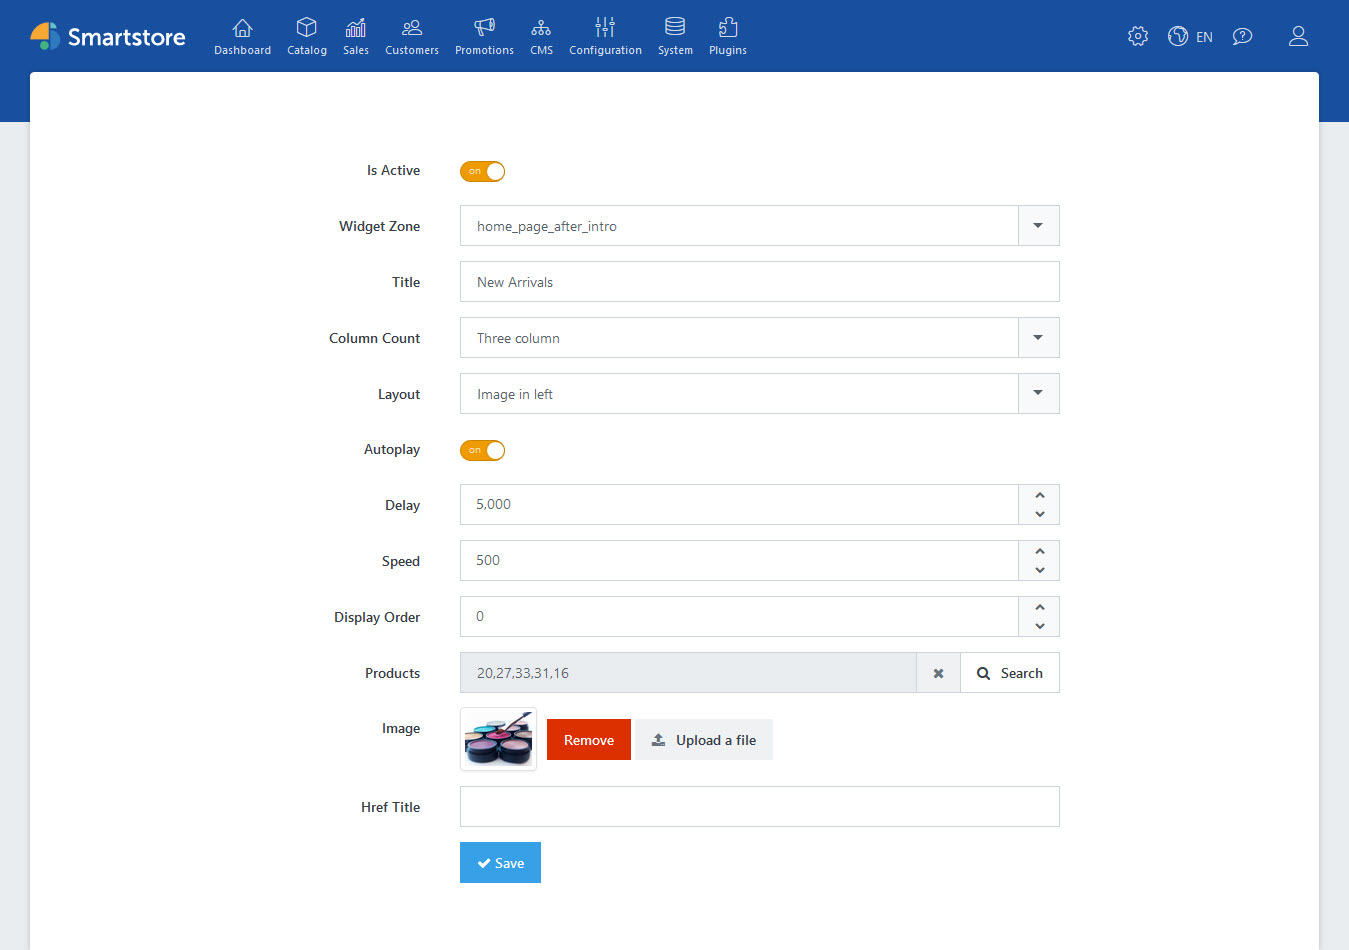Expand the Layout dropdown

tap(1038, 394)
